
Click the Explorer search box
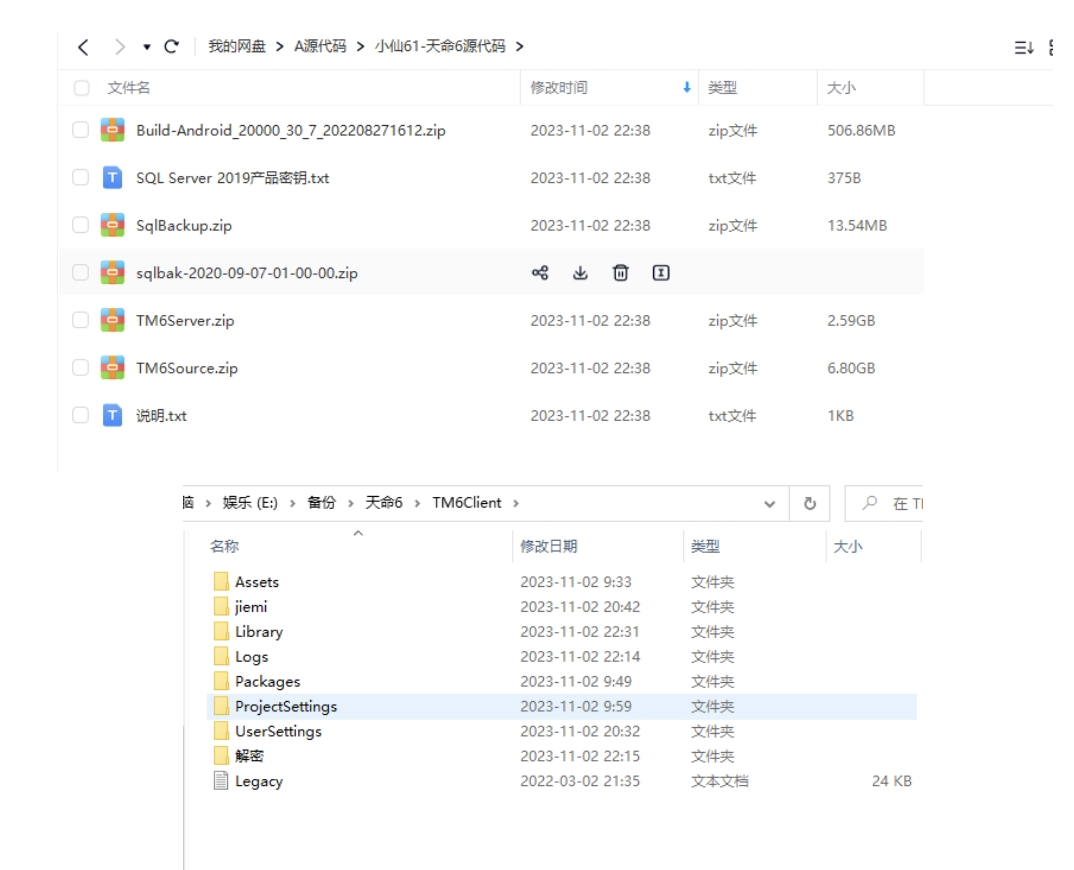tap(884, 504)
